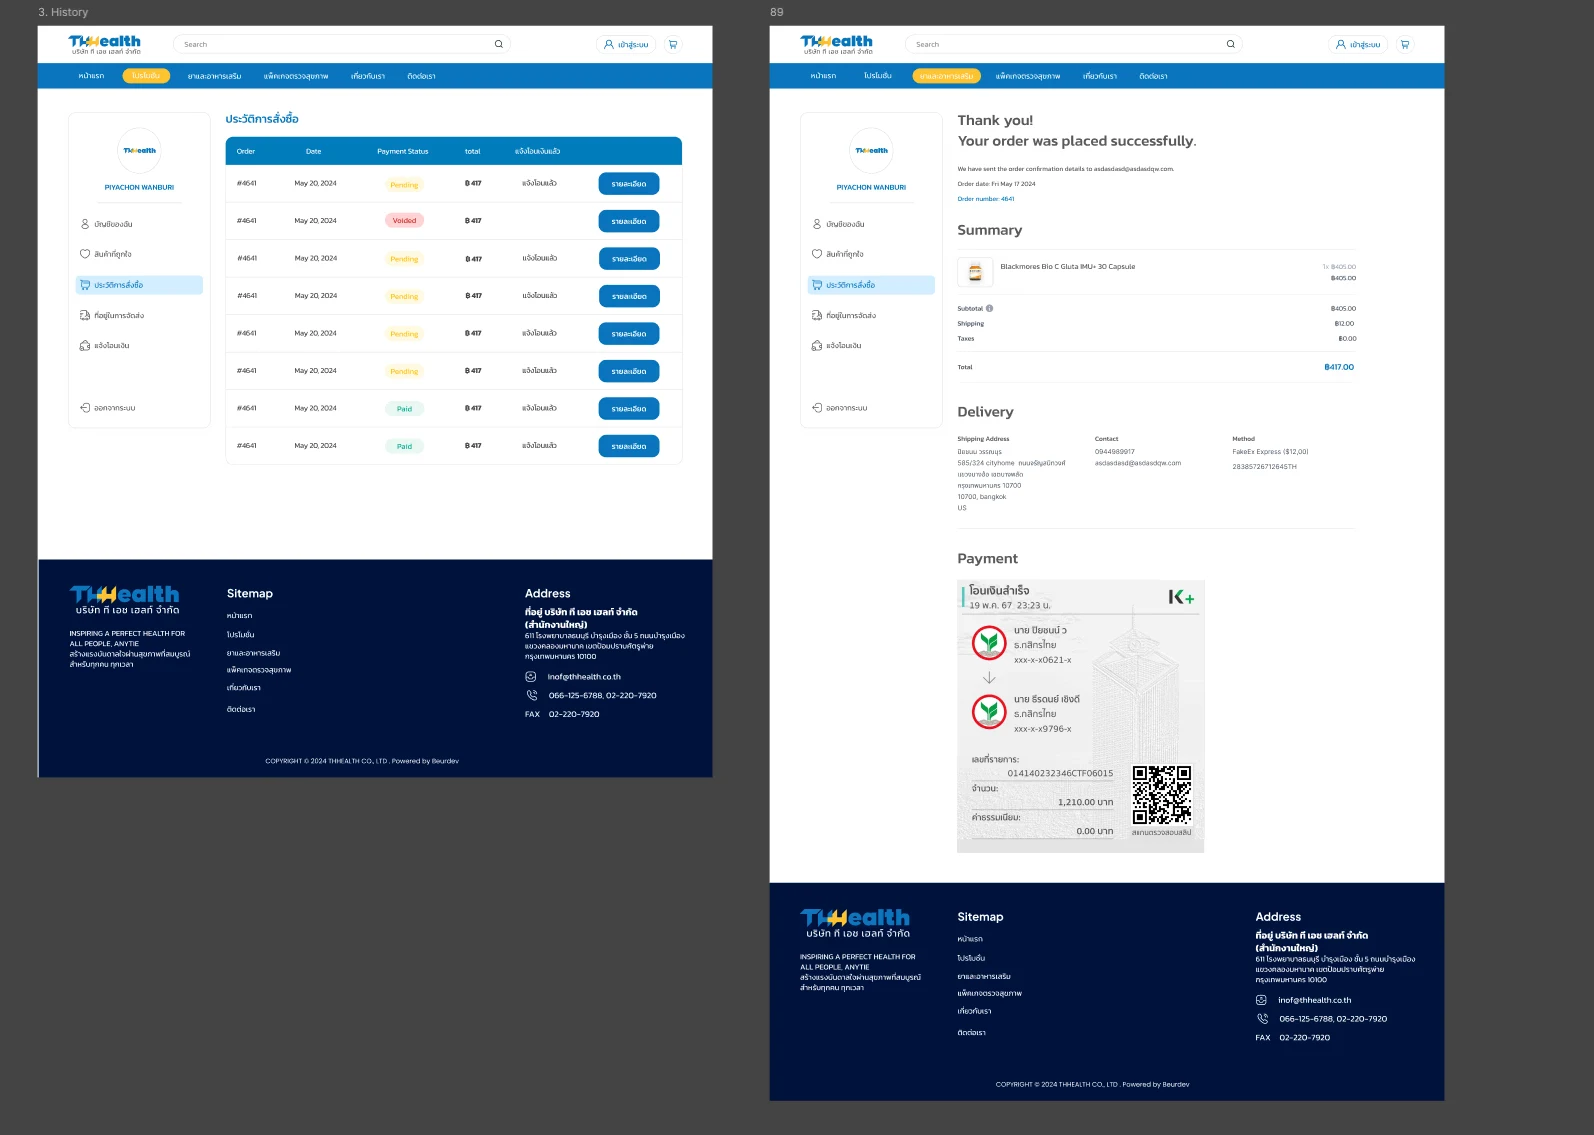Click the Voided status badge in order table
Screen dimensions: 1594x1135
(404, 221)
